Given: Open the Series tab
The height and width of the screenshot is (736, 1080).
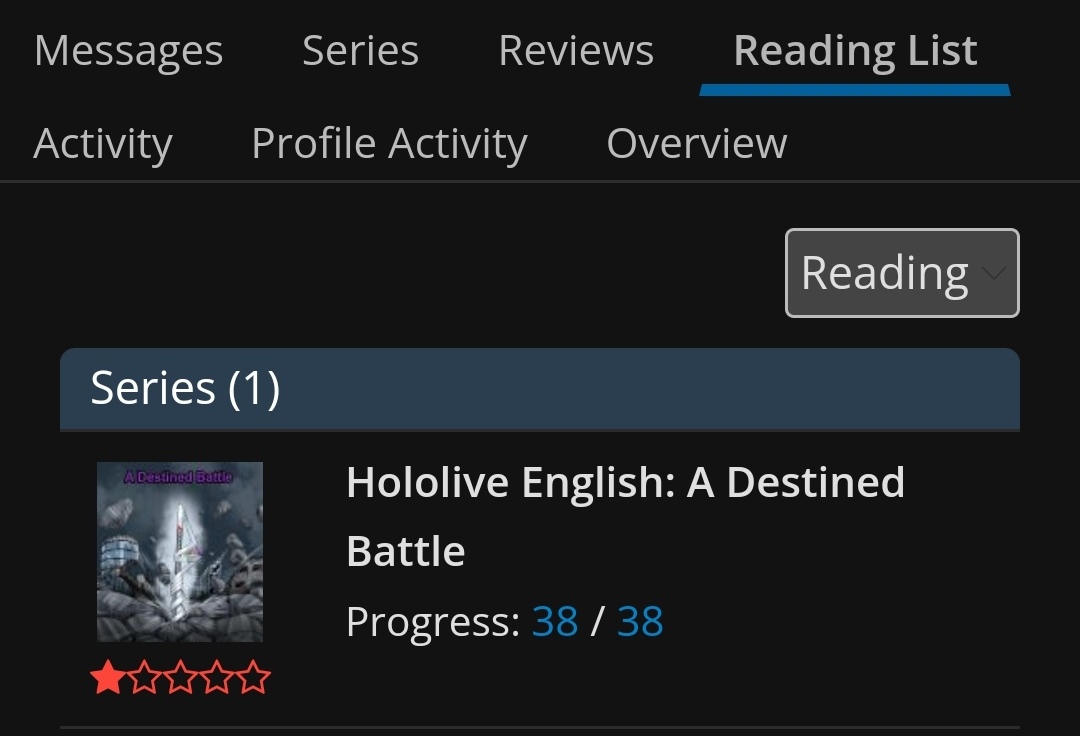Looking at the screenshot, I should coord(360,50).
